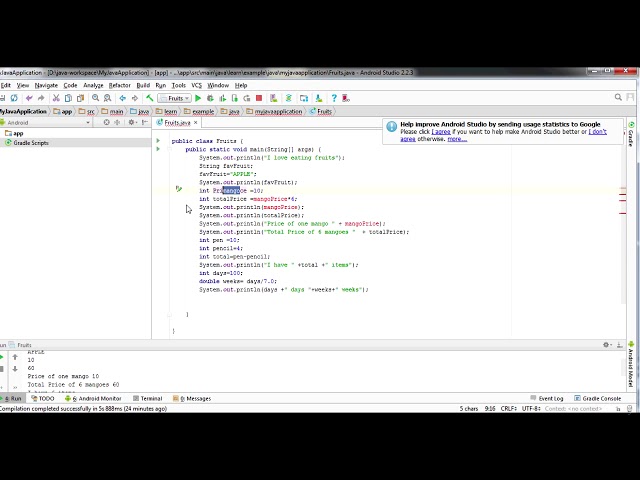The image size is (640, 480).
Task: Click the Paste clipboard icon
Action: coord(80,98)
